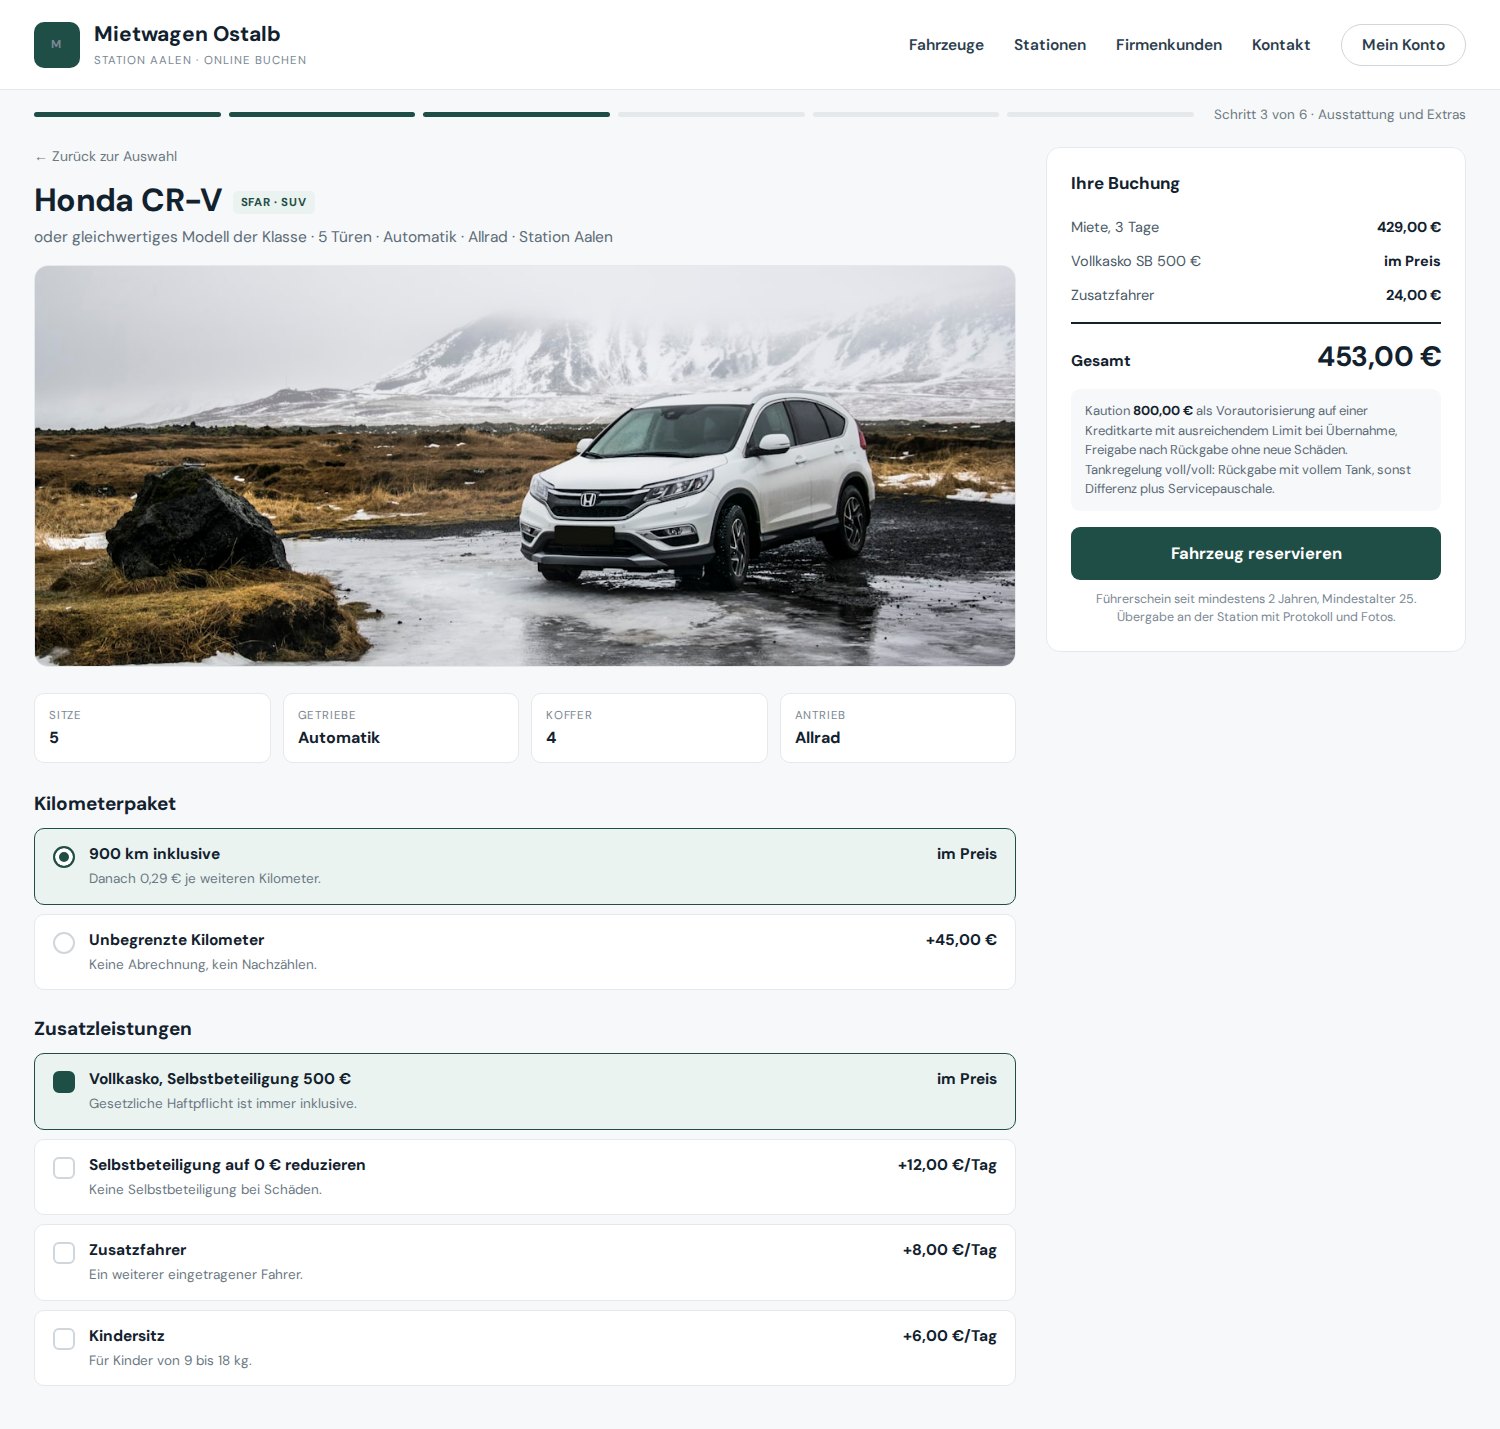Tick the Zusatzfahrer checkbox under Zusatzleistungen

click(64, 1253)
